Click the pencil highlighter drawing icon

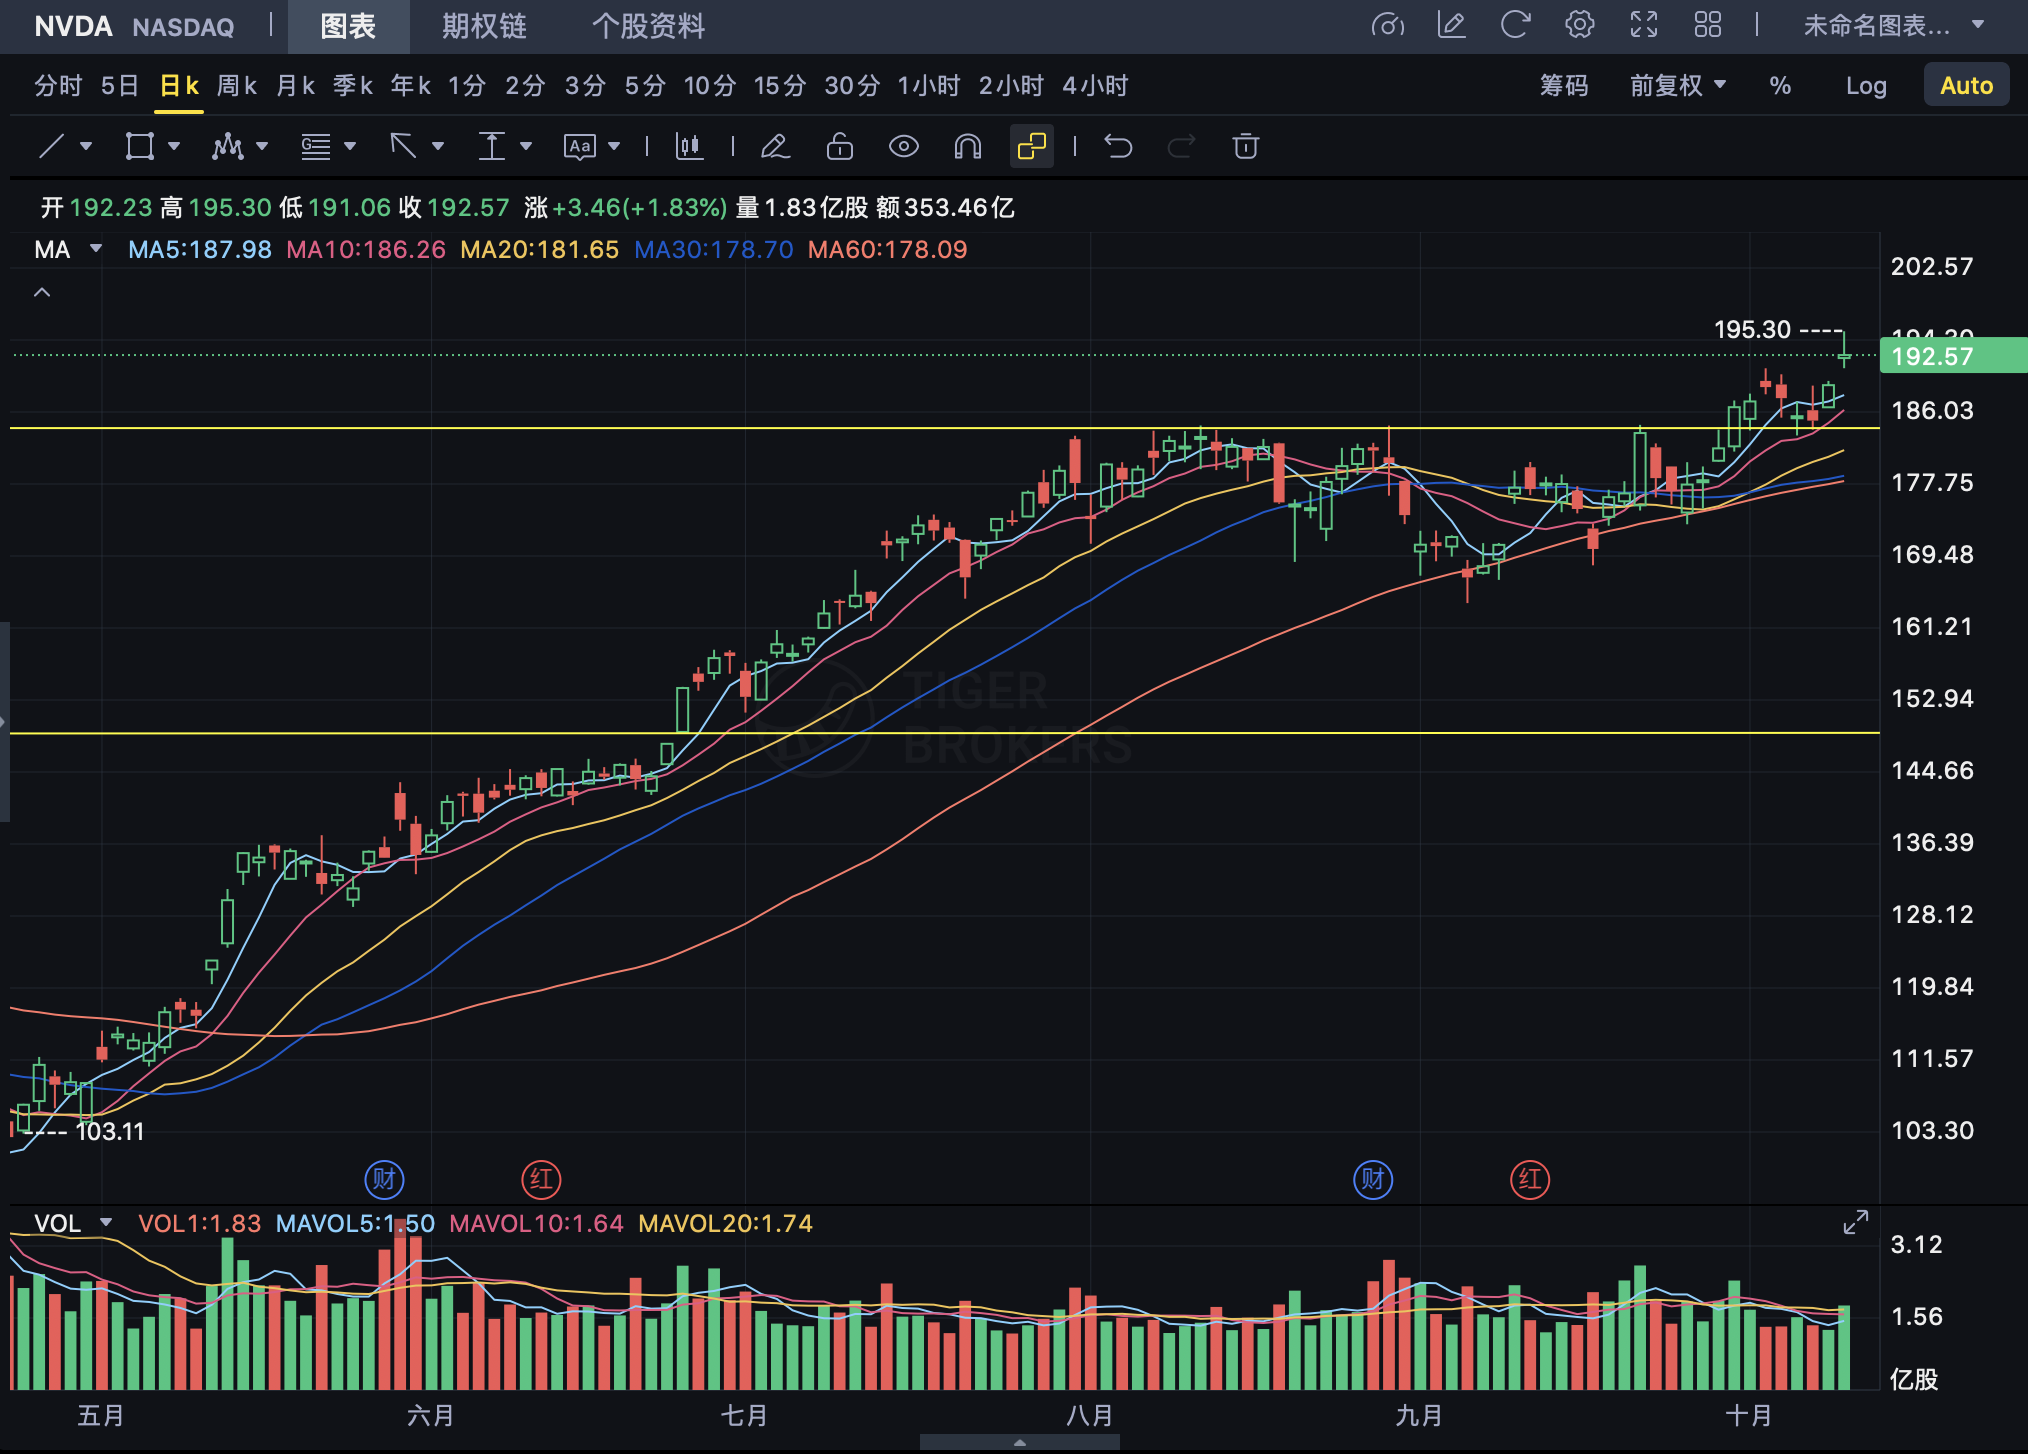(x=775, y=147)
